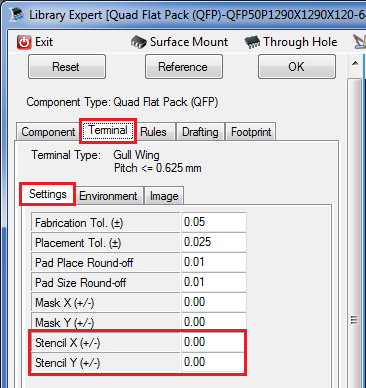Show the Image sub-tab
366x388 pixels.
[x=164, y=196]
